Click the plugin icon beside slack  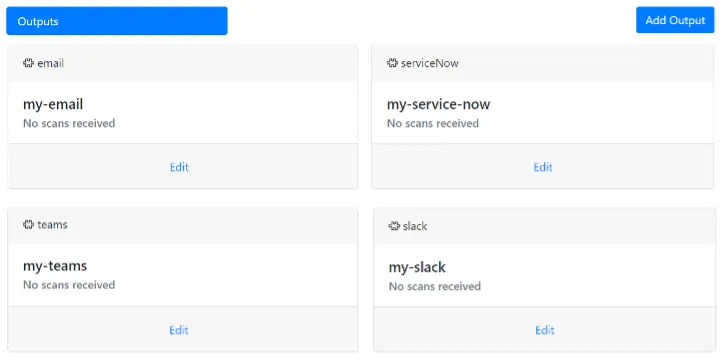coord(394,226)
